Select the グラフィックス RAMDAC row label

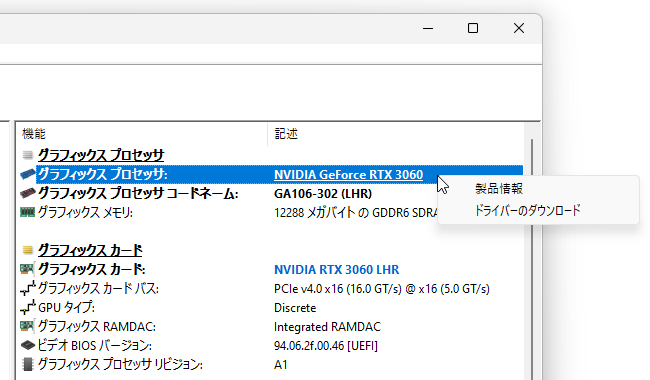tap(97, 327)
